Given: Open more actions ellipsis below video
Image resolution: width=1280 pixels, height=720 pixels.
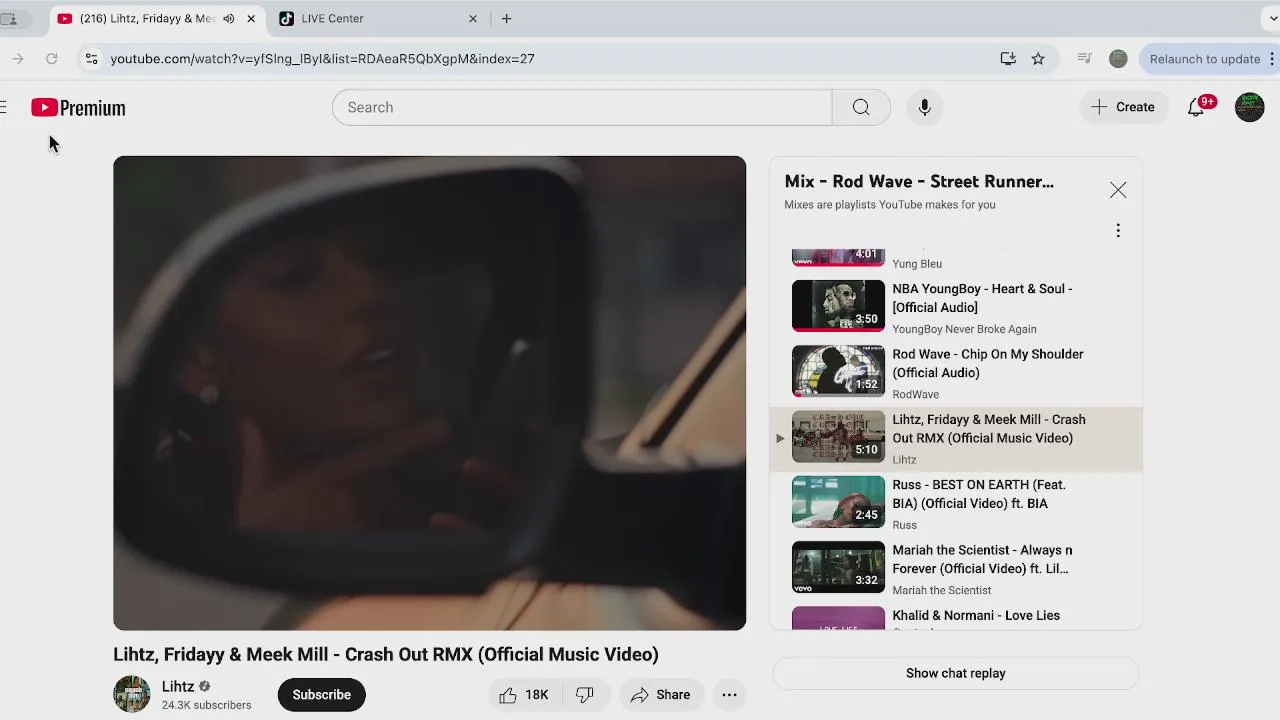Looking at the screenshot, I should point(730,695).
